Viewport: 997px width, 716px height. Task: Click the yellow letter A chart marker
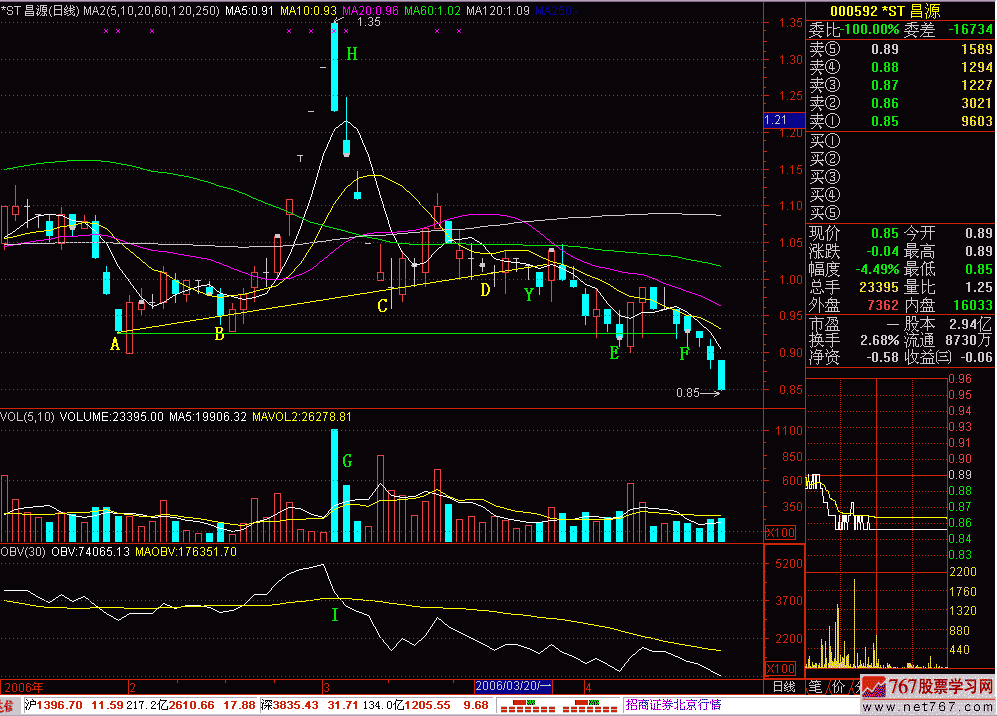pos(115,345)
